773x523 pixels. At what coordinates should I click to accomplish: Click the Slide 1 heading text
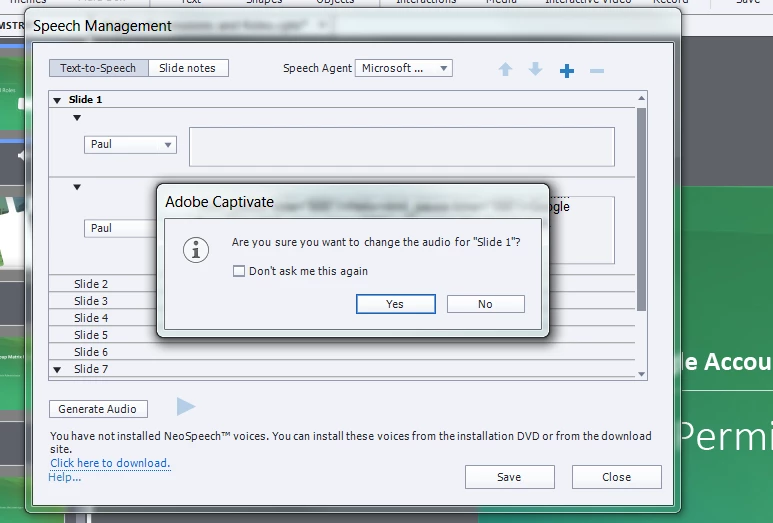(x=85, y=100)
